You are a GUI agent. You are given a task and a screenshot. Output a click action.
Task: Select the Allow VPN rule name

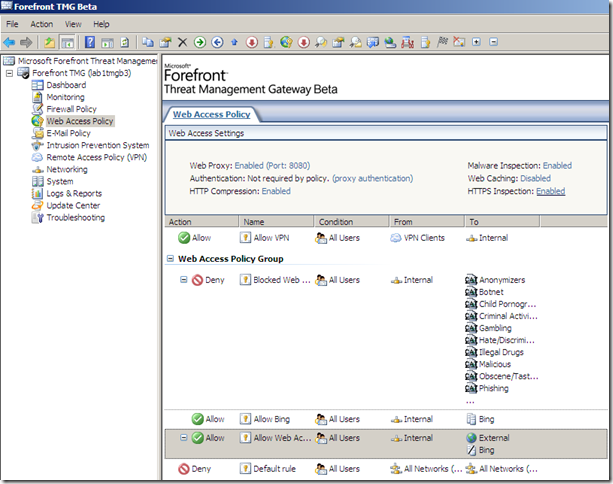click(x=271, y=238)
